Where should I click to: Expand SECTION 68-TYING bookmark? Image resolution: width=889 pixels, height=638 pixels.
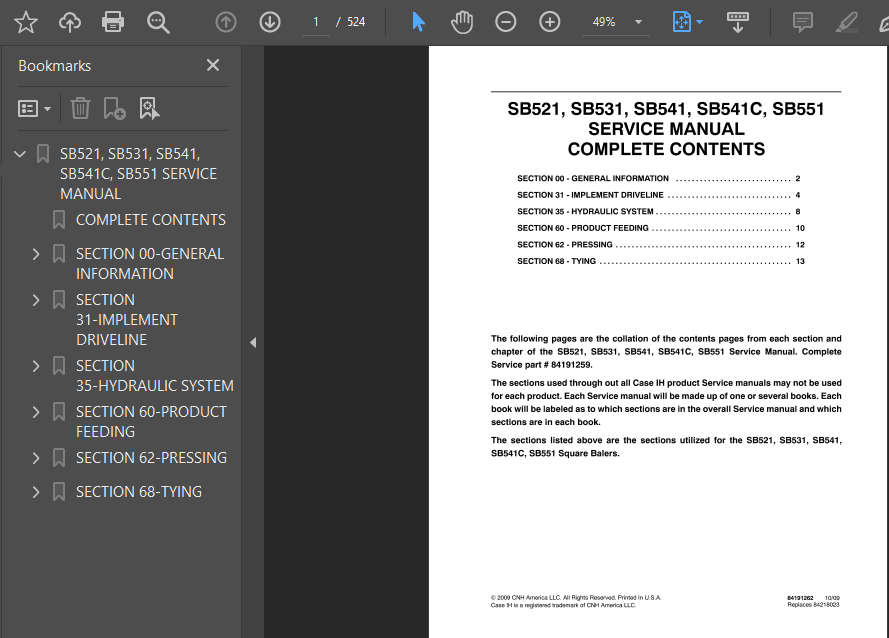point(36,492)
